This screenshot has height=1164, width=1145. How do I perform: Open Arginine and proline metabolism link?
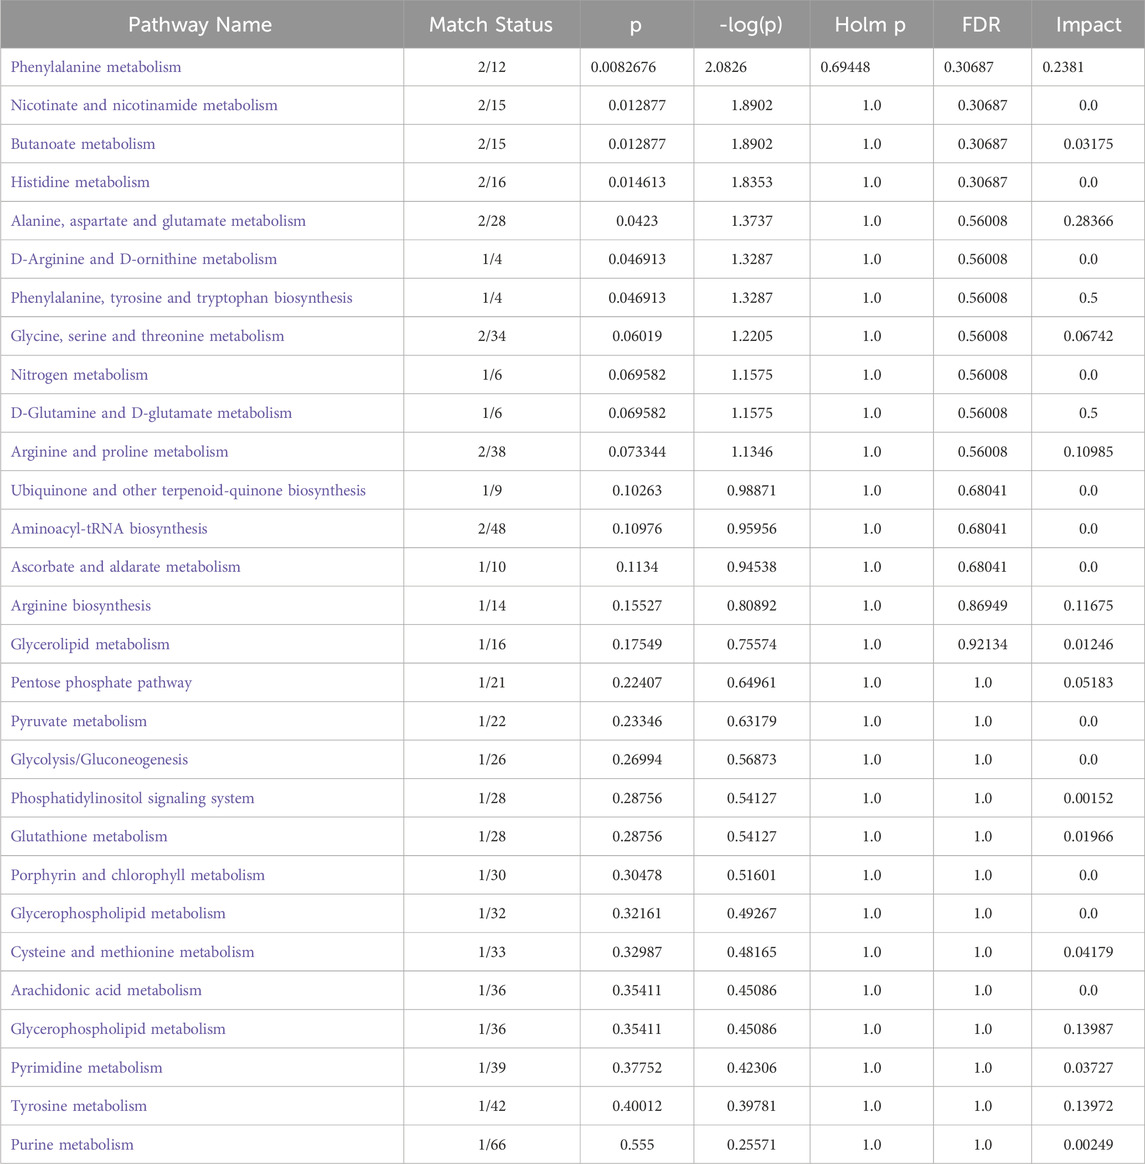pos(120,452)
